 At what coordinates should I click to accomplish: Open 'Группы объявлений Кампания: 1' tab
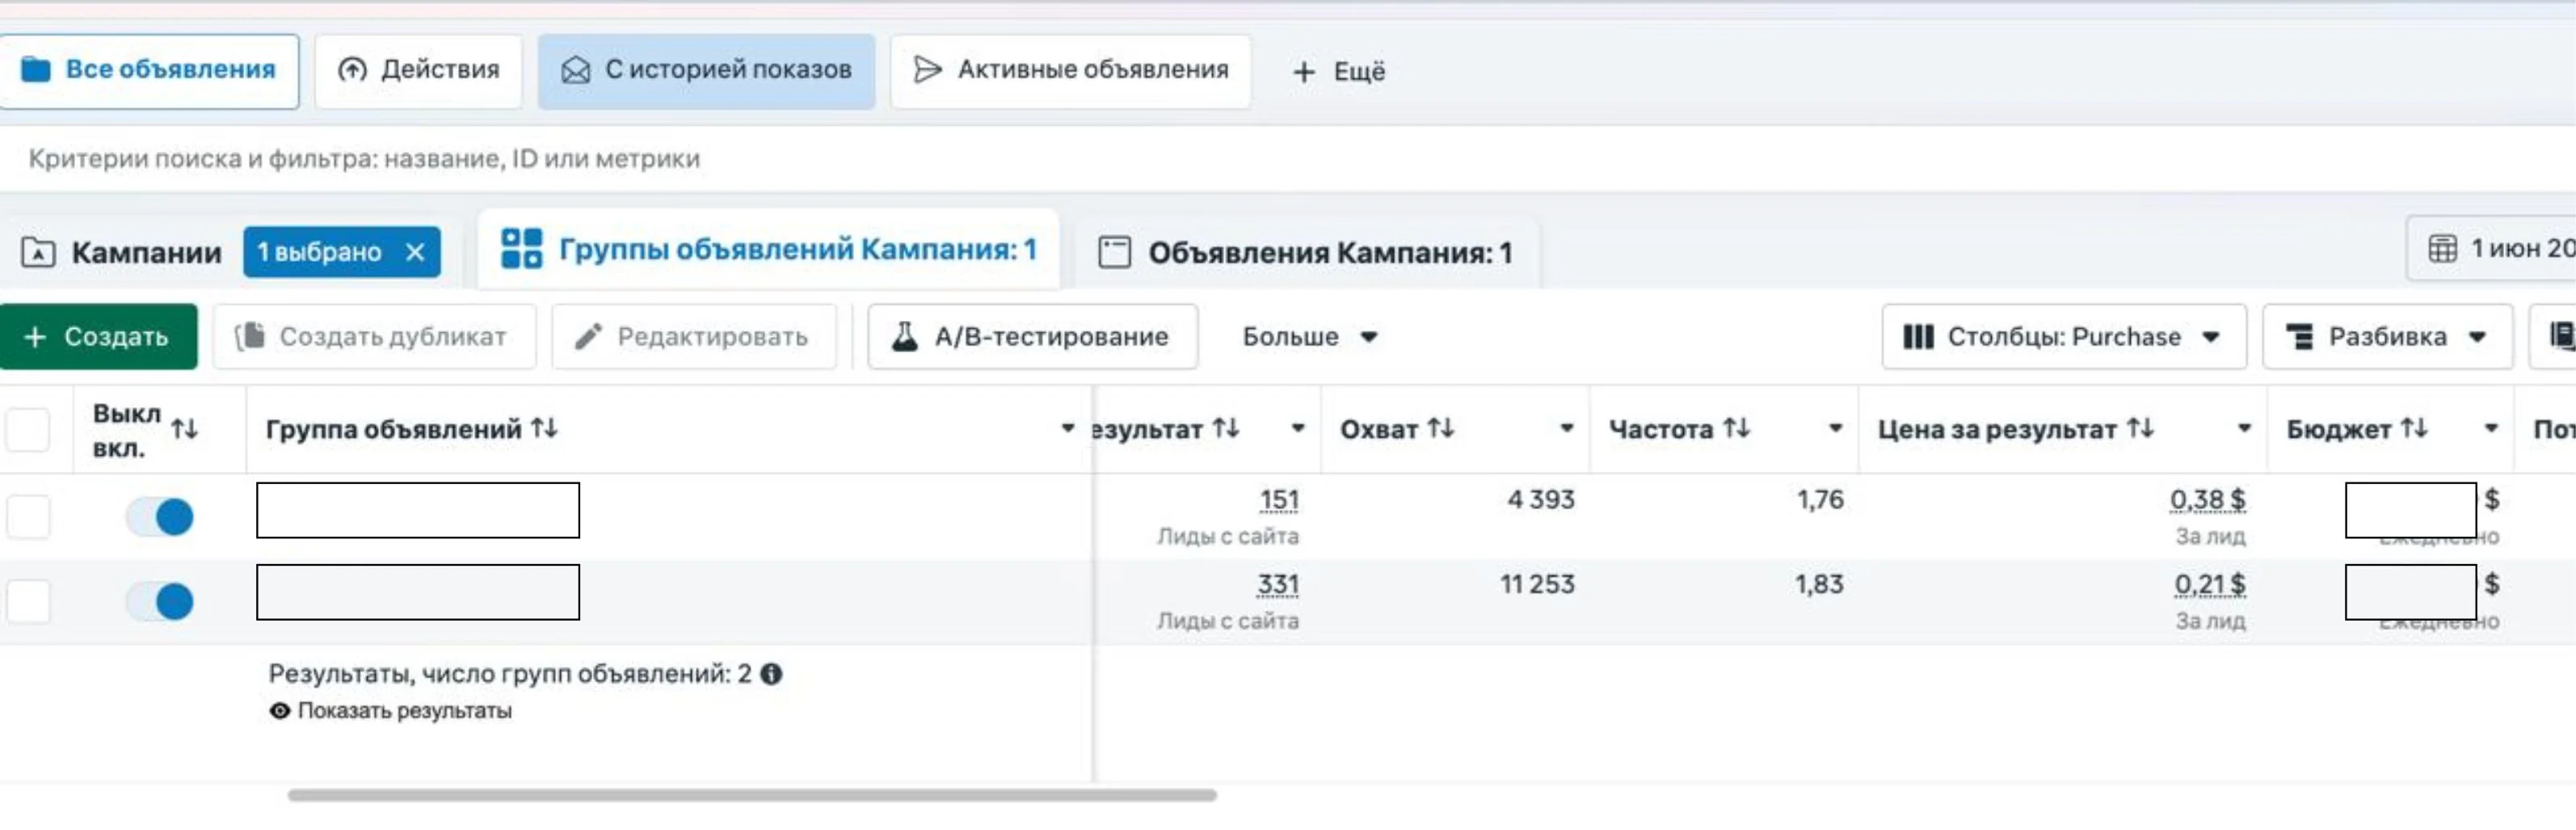[768, 249]
